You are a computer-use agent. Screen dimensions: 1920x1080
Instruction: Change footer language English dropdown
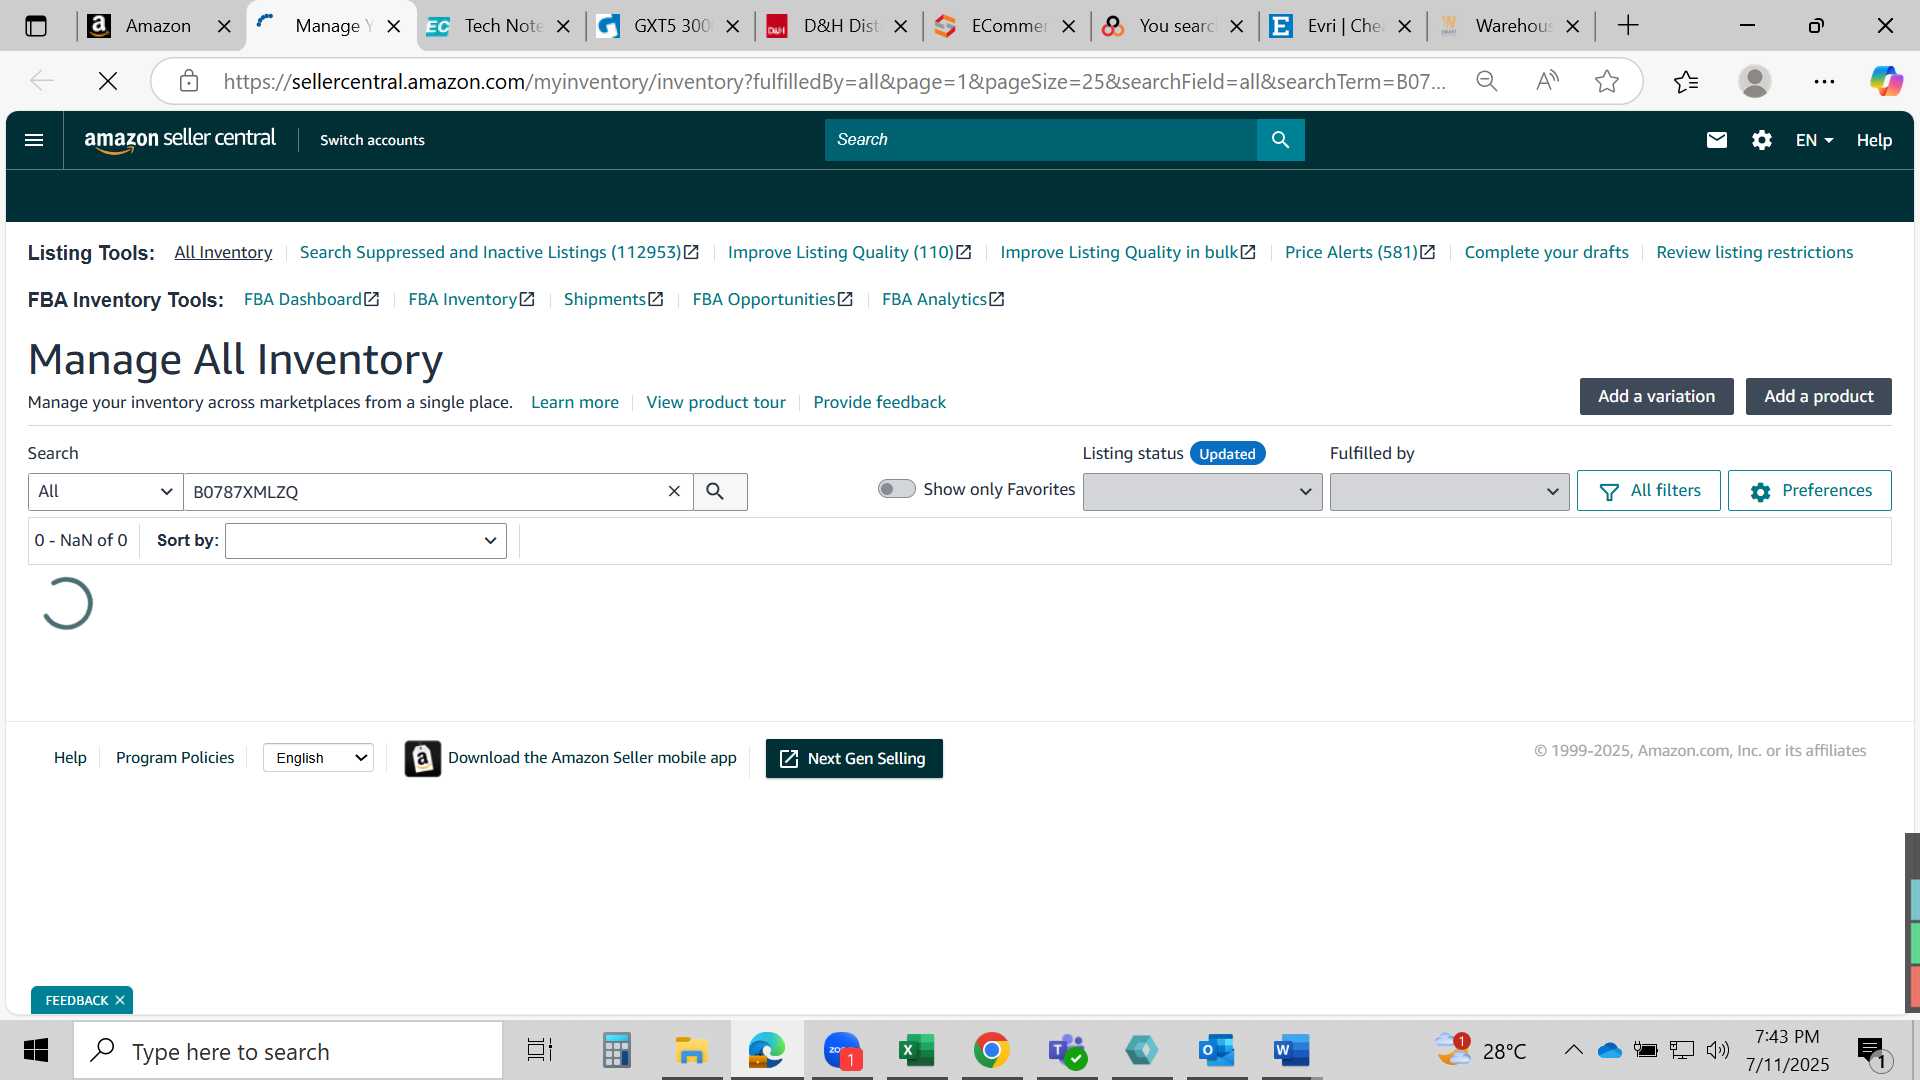coord(318,758)
